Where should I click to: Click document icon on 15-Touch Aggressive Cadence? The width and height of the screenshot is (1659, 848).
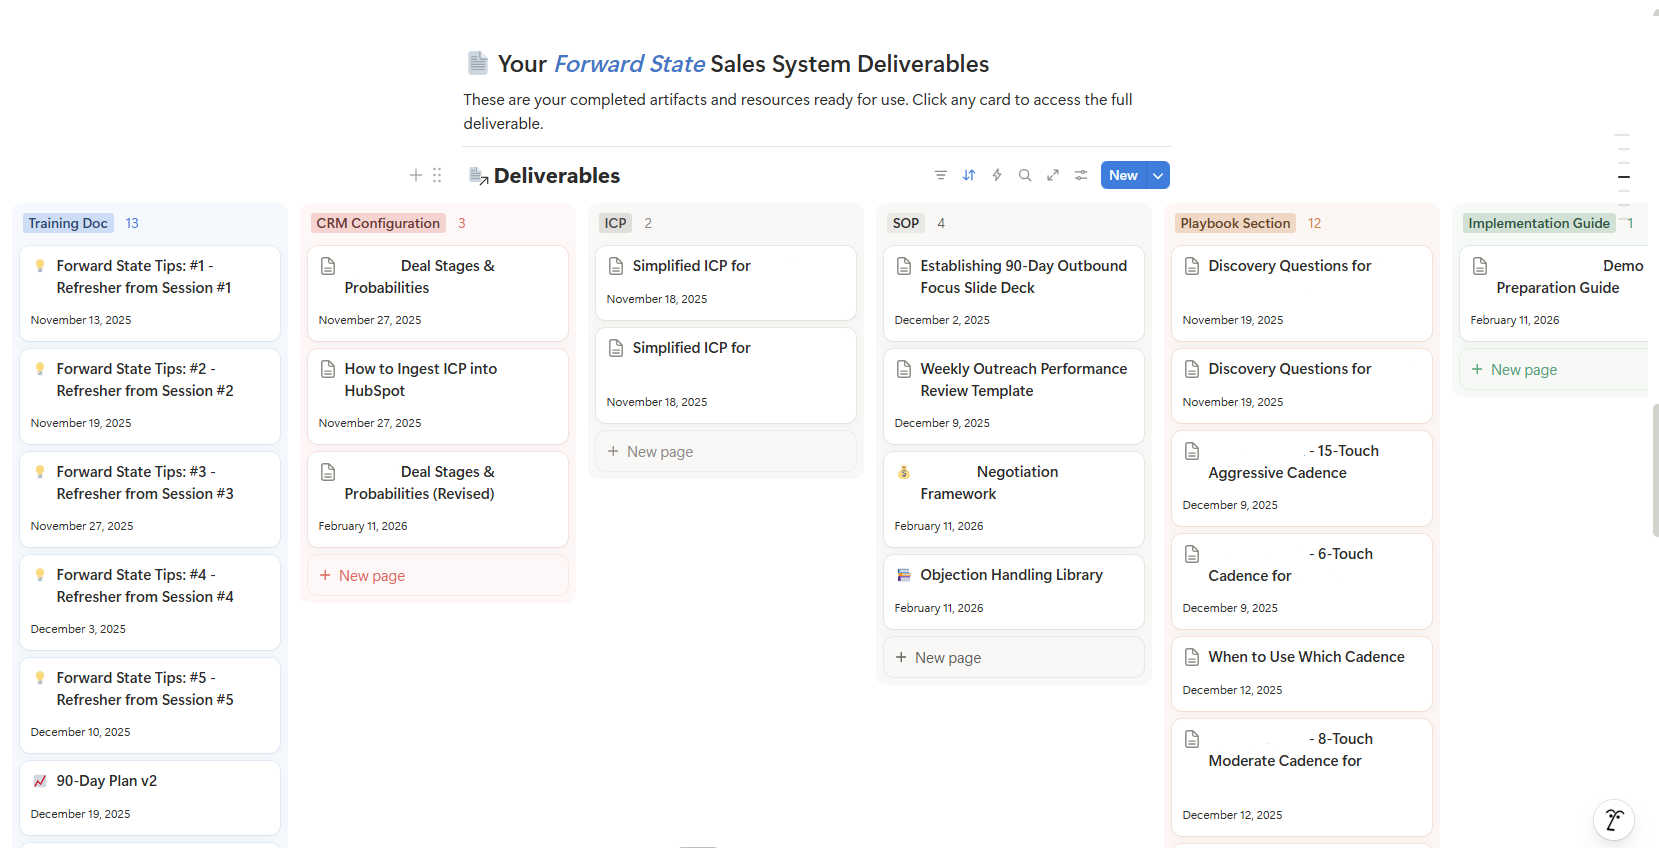(1192, 451)
